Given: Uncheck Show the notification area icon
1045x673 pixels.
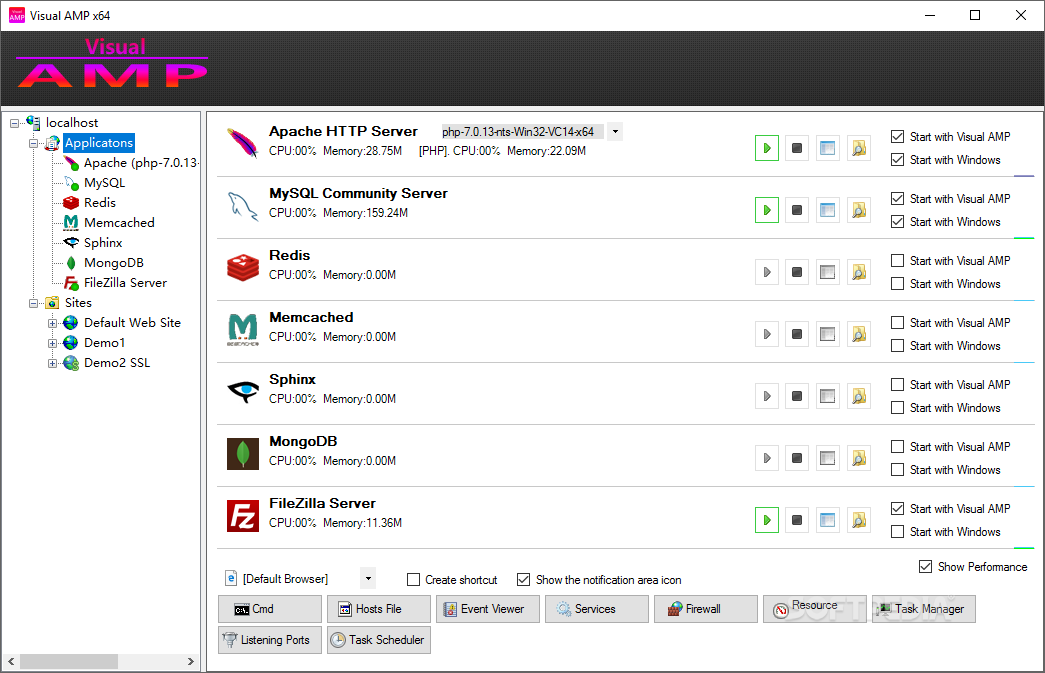Looking at the screenshot, I should 524,580.
